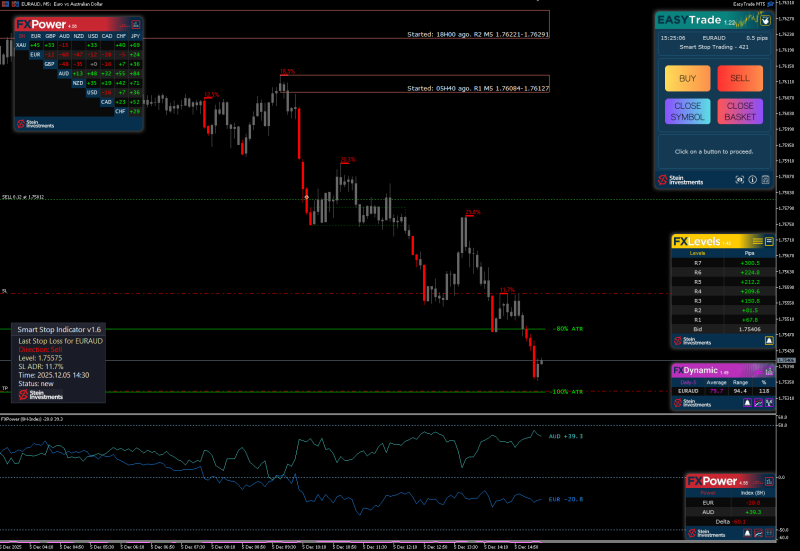Click the 'Status: new' line in Smart Stop
This screenshot has height=551, width=800.
36,384
